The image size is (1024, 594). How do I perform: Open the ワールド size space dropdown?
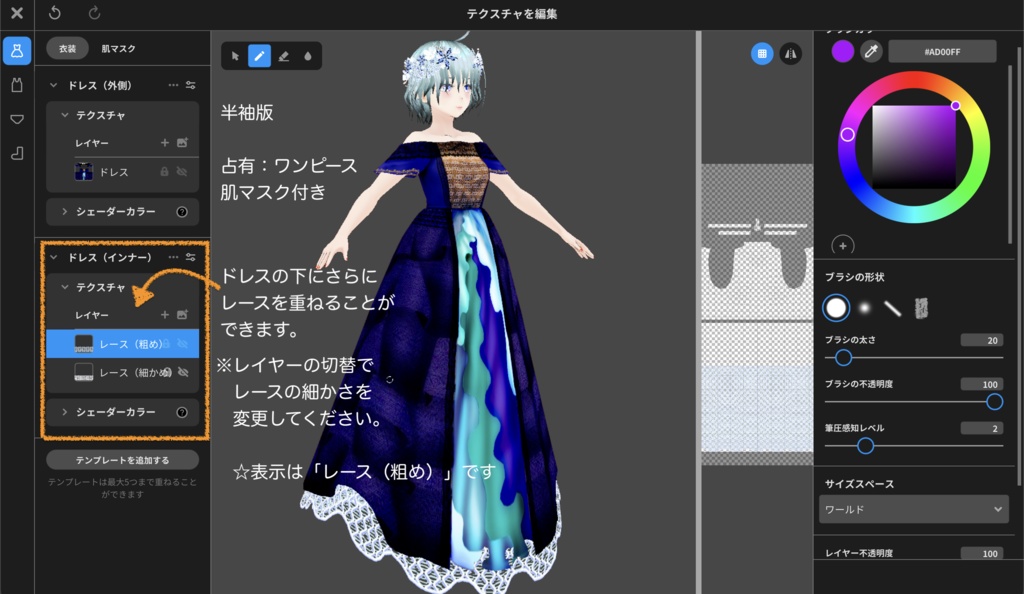coord(913,509)
